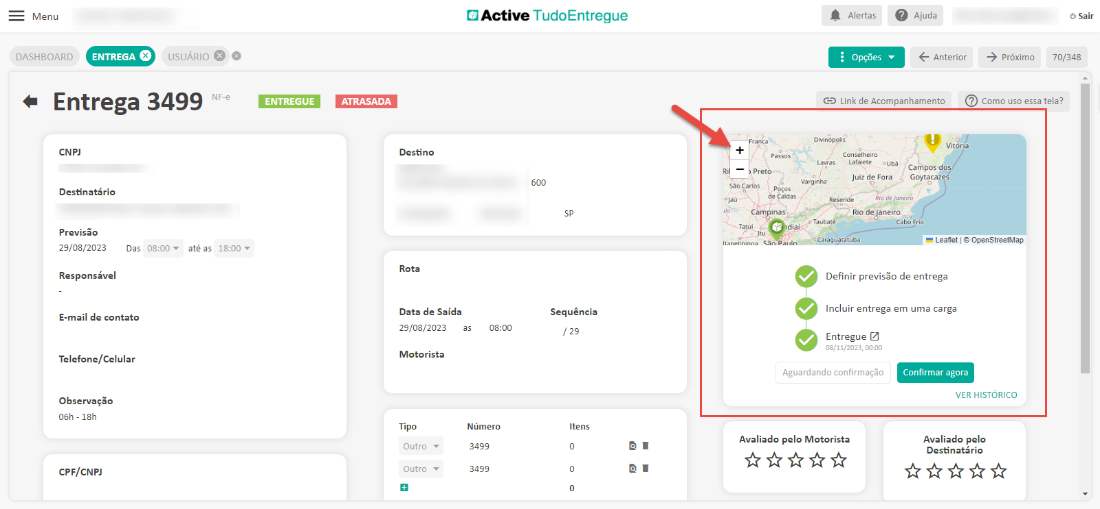Screen dimensions: 1100x509
Task: Open the até as 18:00 time dropdown
Action: (x=234, y=248)
